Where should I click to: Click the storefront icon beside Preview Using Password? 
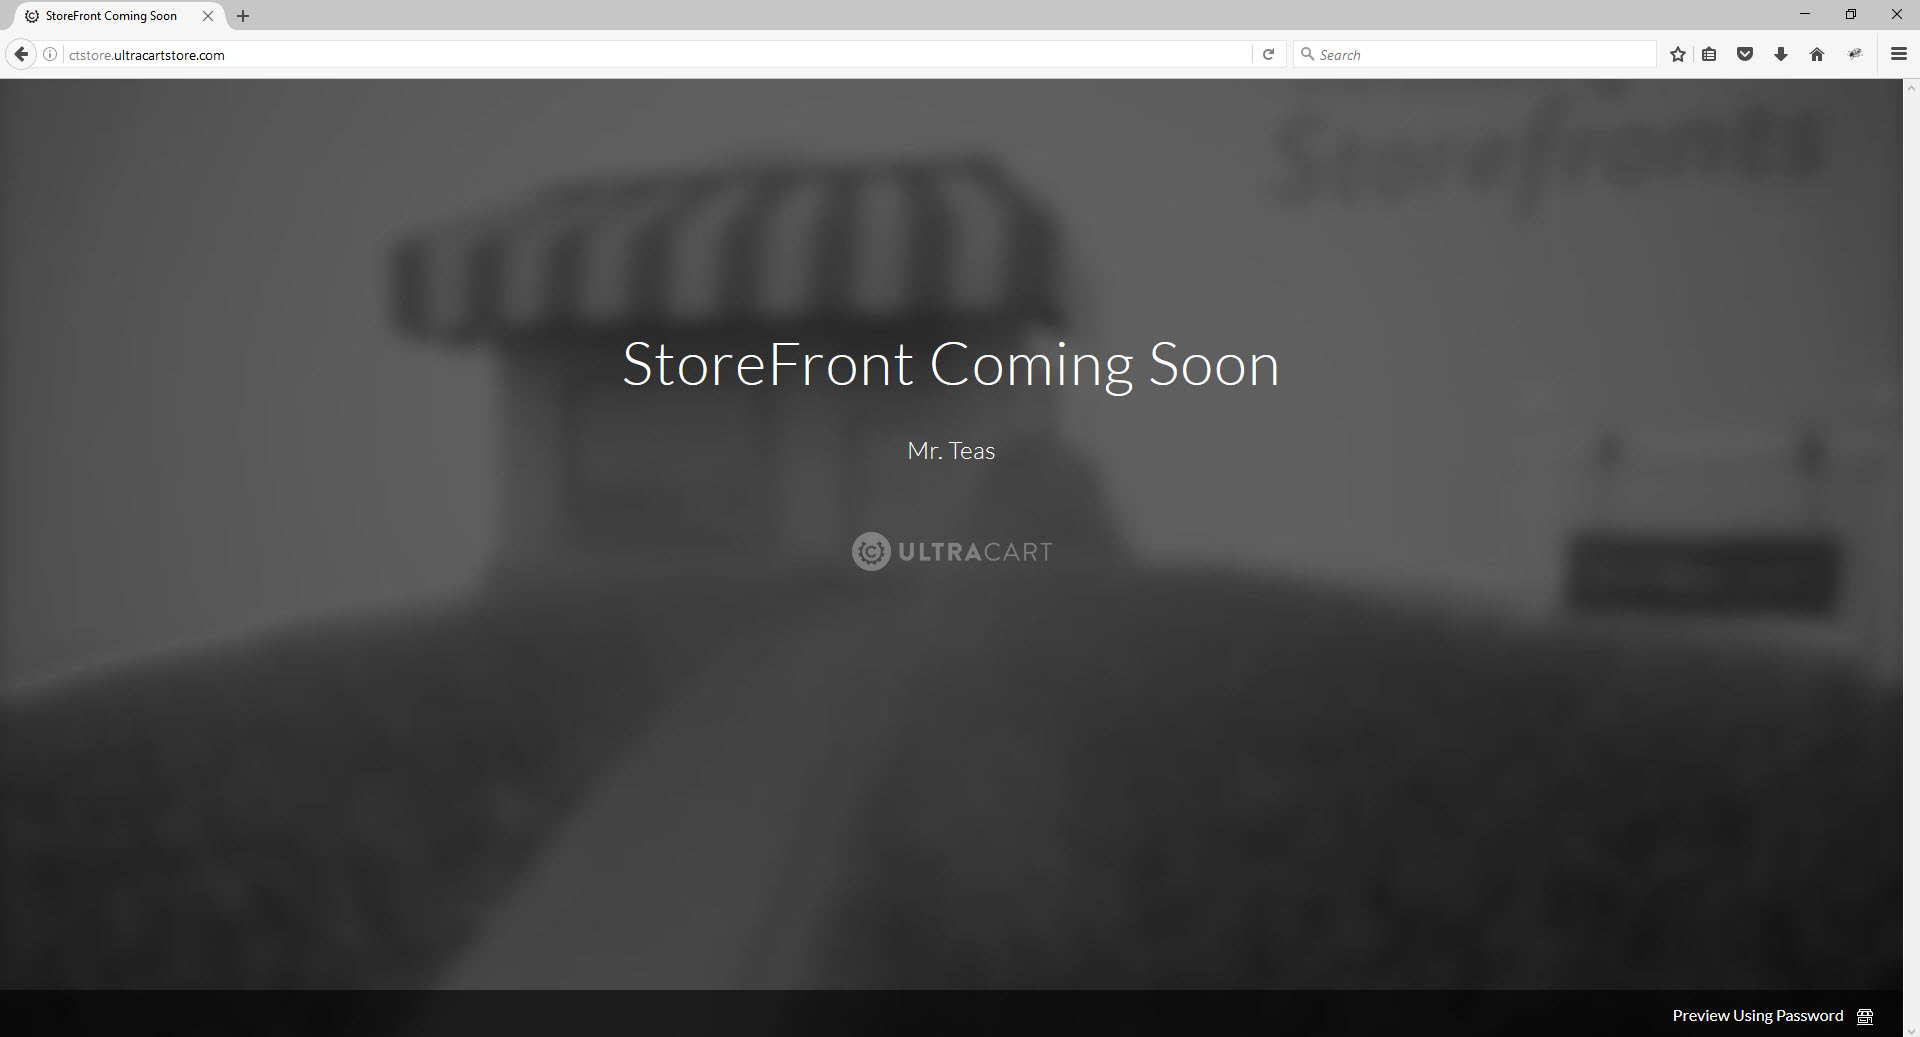pos(1865,1016)
